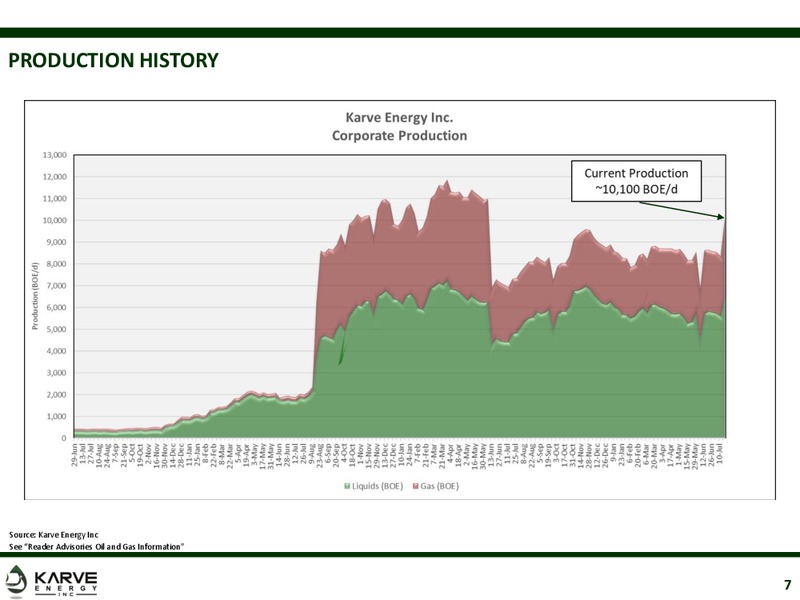Click the 5,000 y-axis label
Screen dimensions: 800x600
[x=56, y=330]
